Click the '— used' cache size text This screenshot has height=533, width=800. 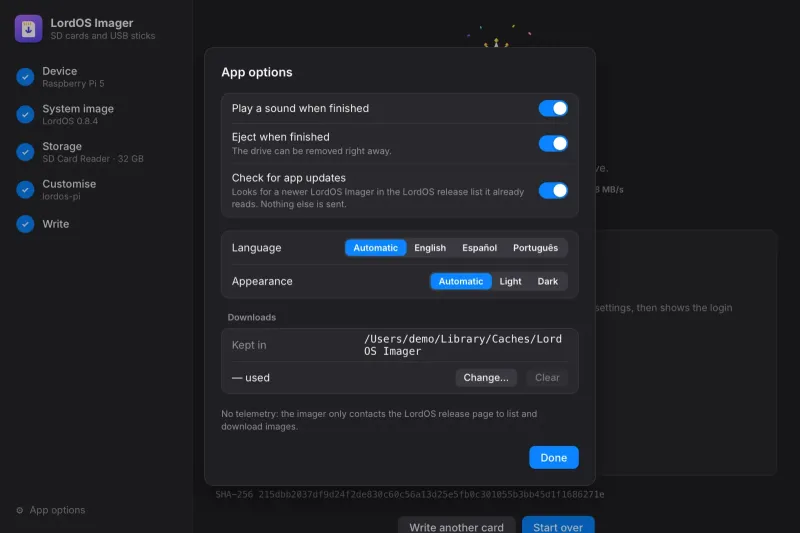(x=251, y=378)
